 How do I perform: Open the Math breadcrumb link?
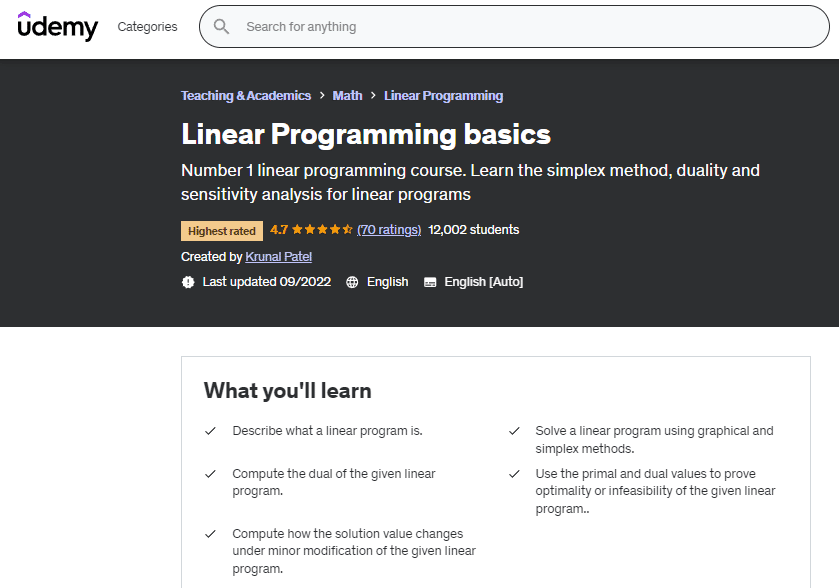pyautogui.click(x=347, y=96)
